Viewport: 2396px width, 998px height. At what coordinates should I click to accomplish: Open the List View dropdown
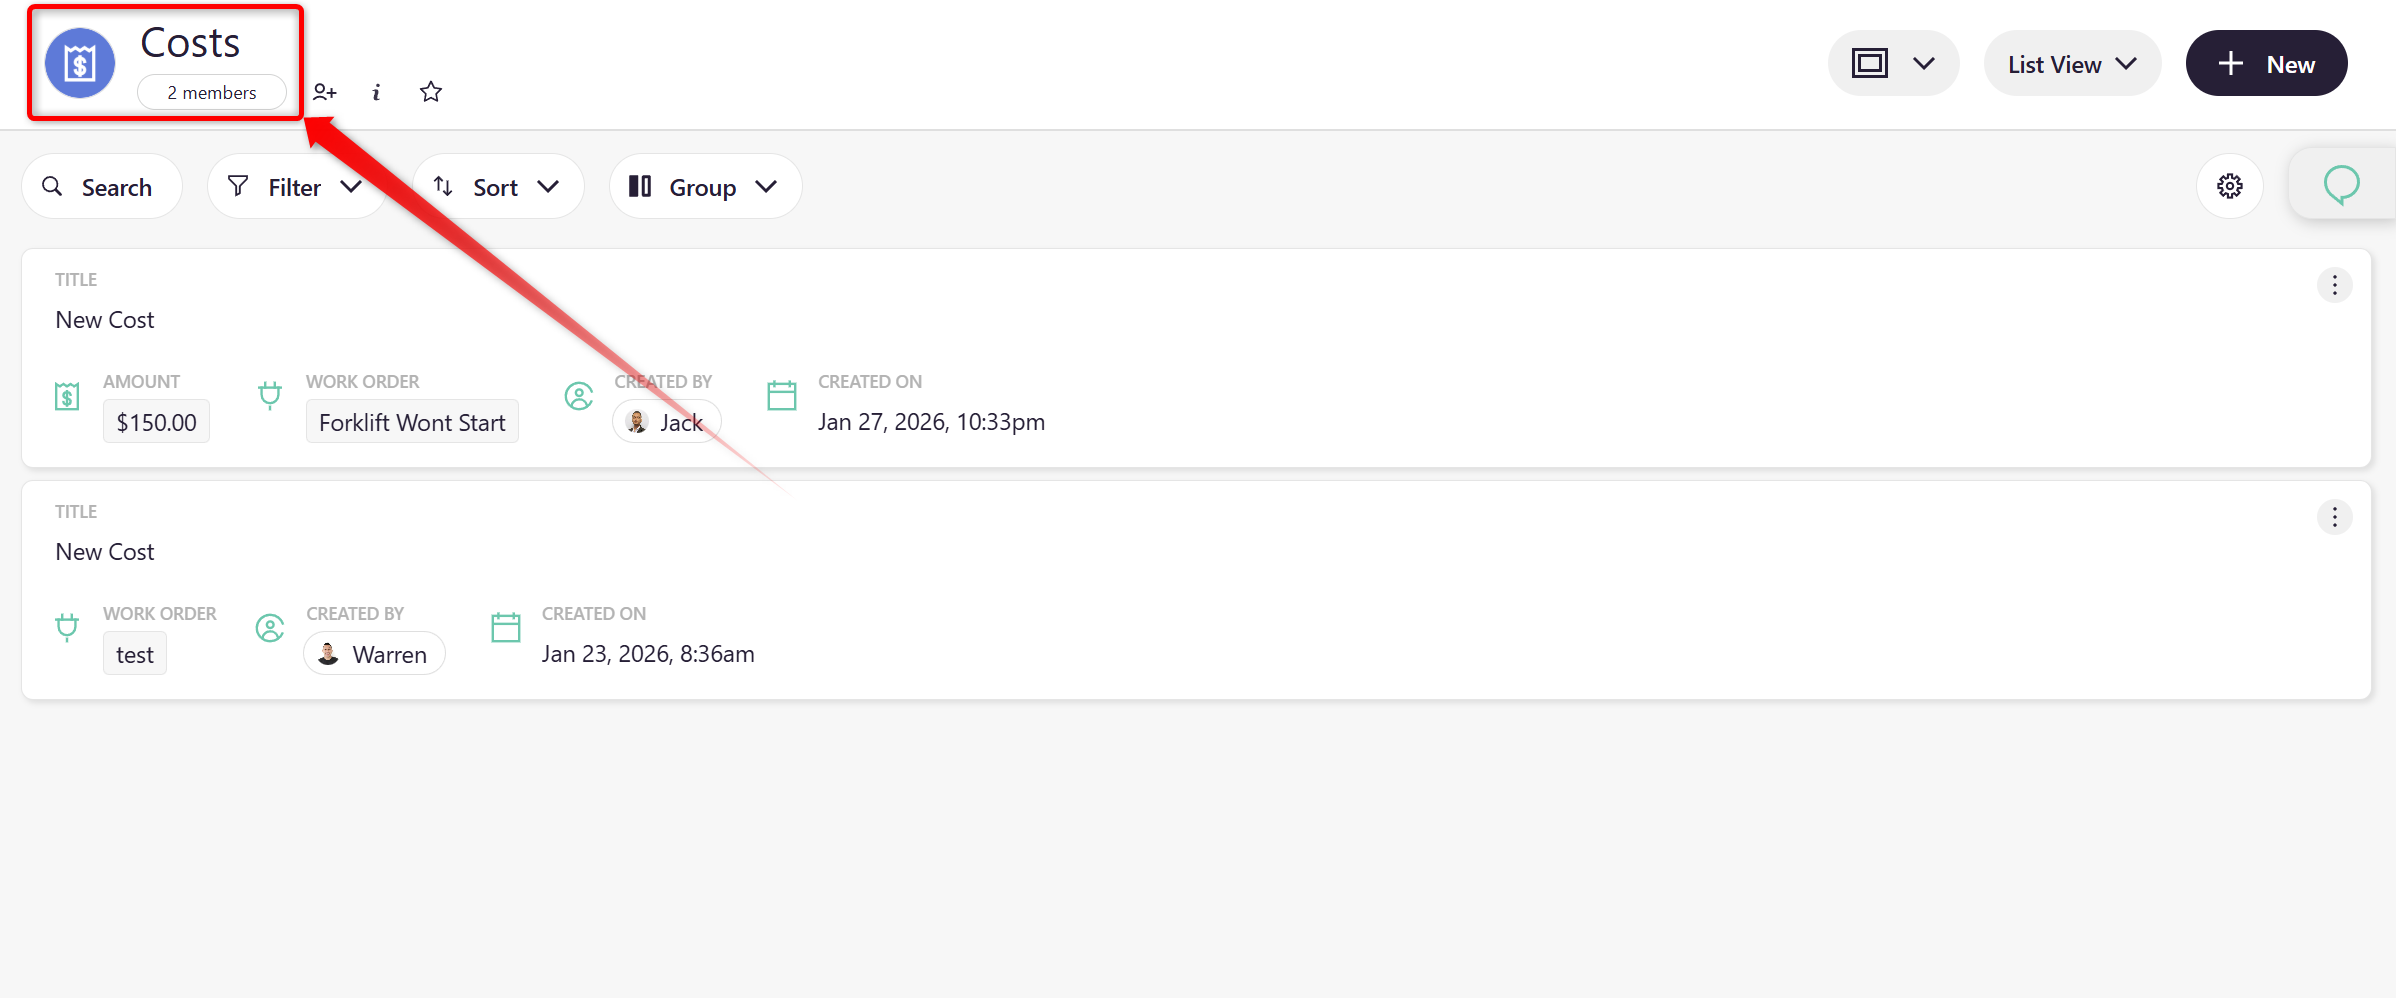tap(2072, 64)
